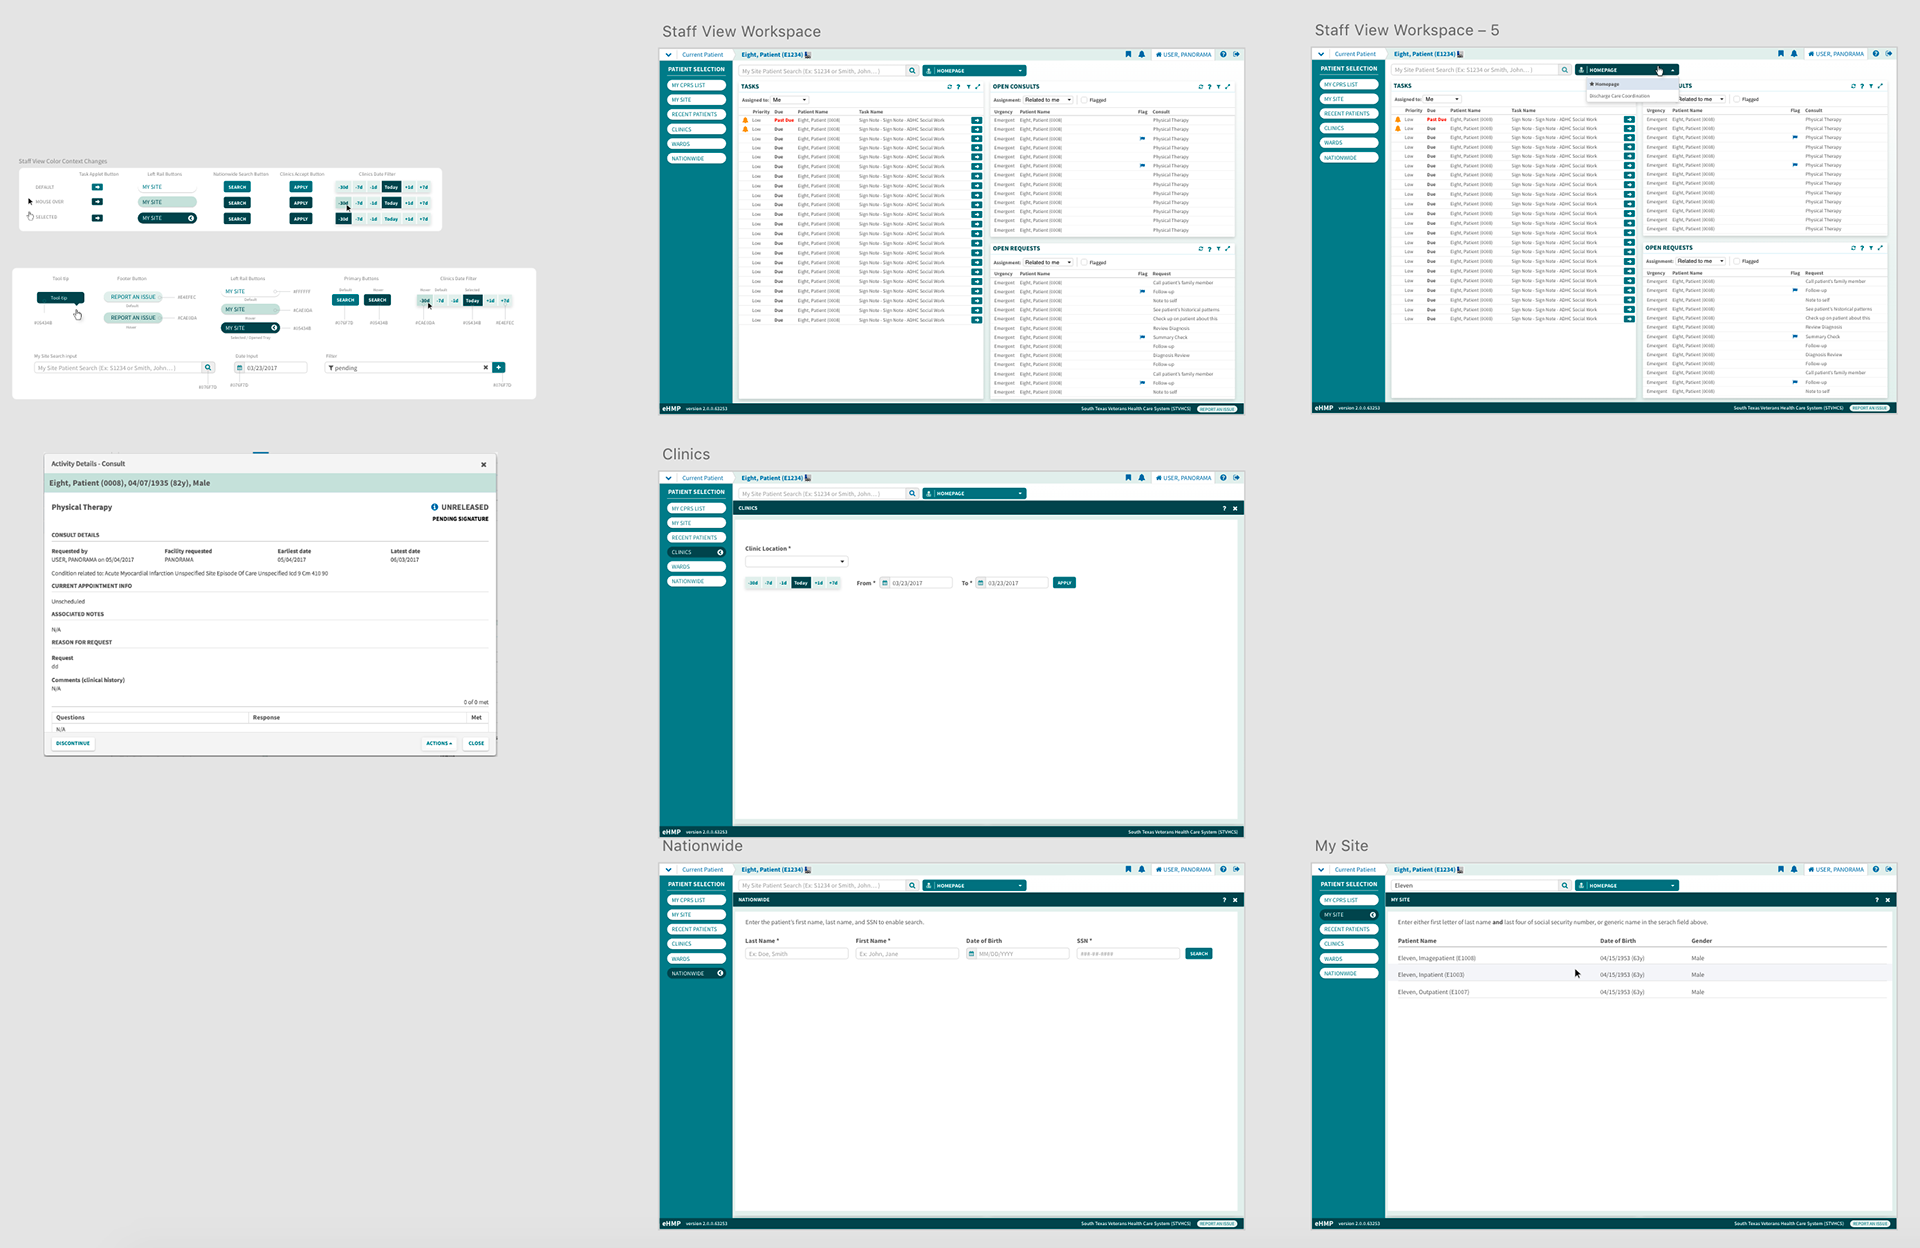Select highlighted CLINICS item in Clinics left rail
The image size is (1920, 1248).
tap(696, 552)
